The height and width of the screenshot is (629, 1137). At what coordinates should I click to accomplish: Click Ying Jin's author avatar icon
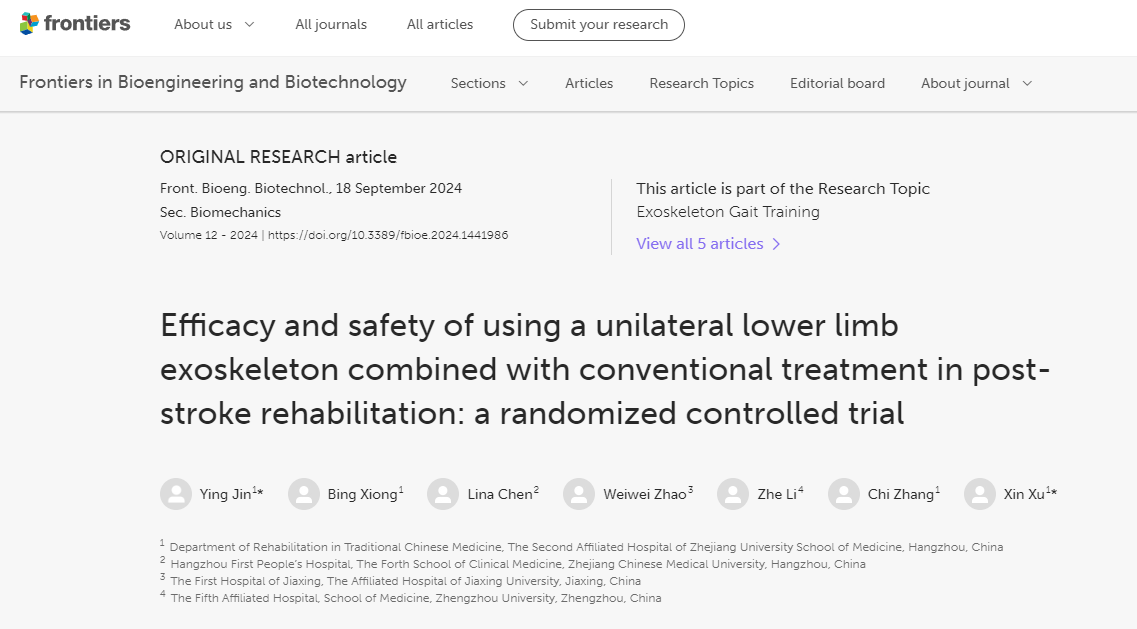click(176, 494)
